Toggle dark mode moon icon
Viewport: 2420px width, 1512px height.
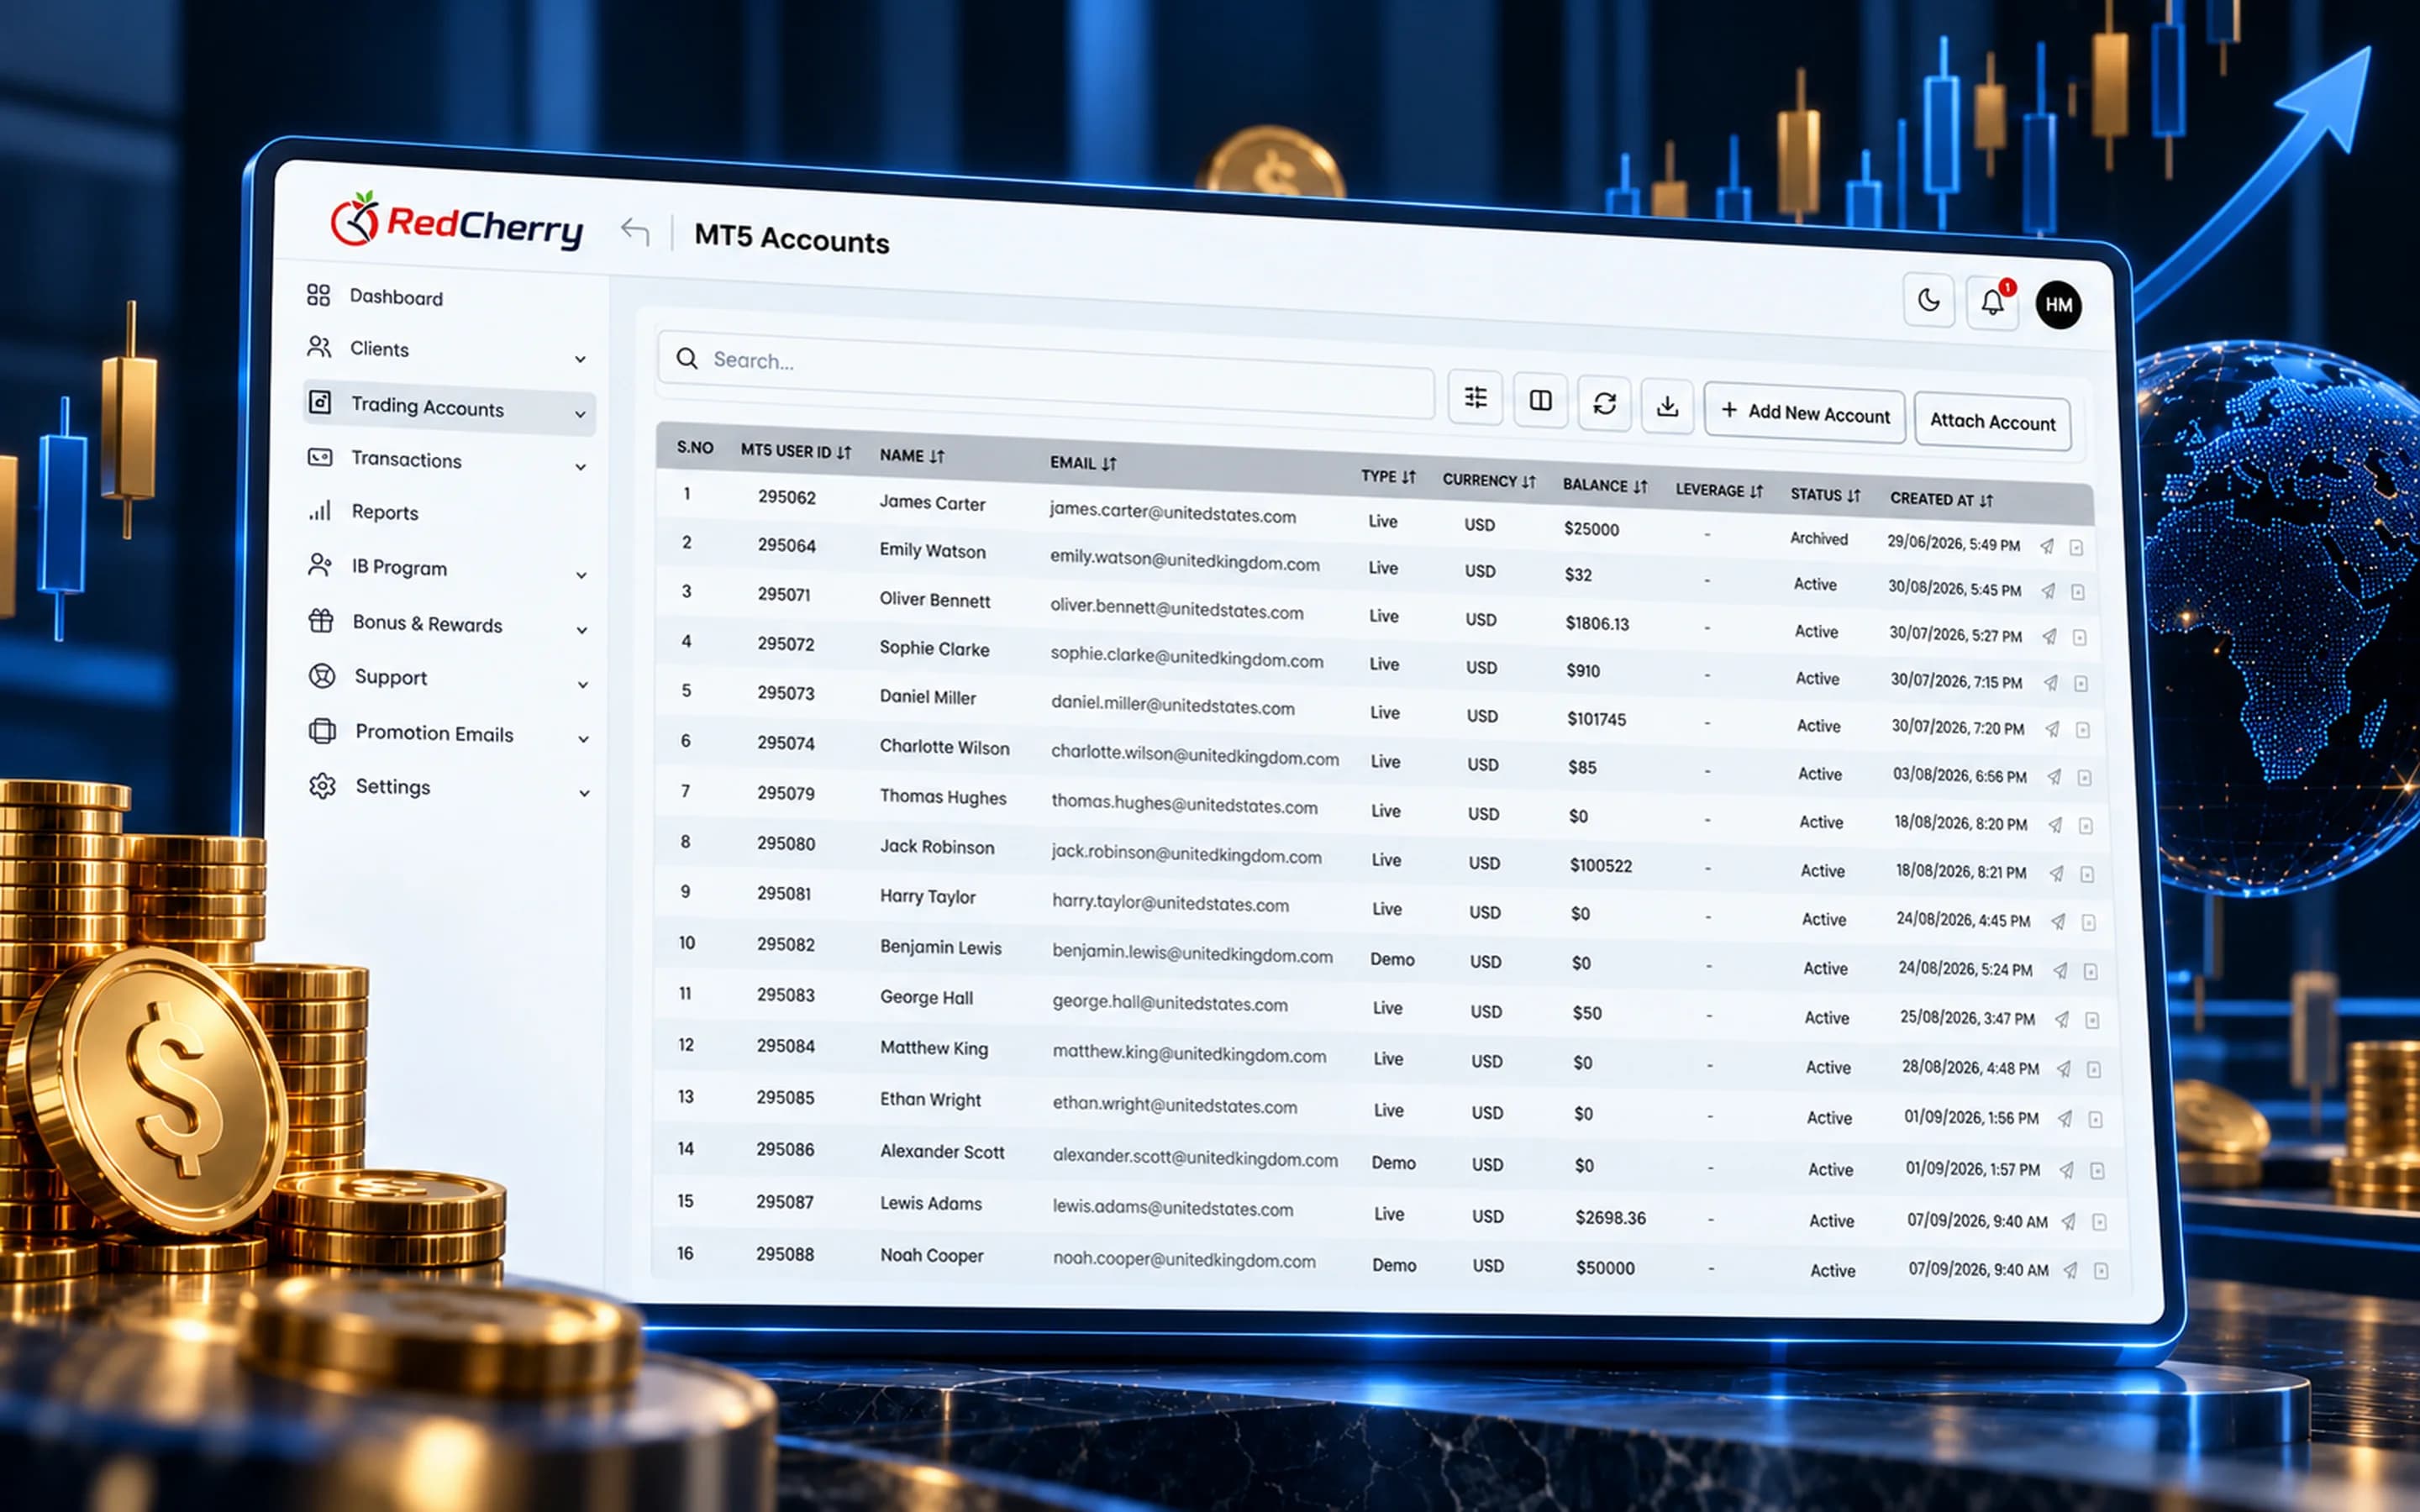tap(1928, 300)
